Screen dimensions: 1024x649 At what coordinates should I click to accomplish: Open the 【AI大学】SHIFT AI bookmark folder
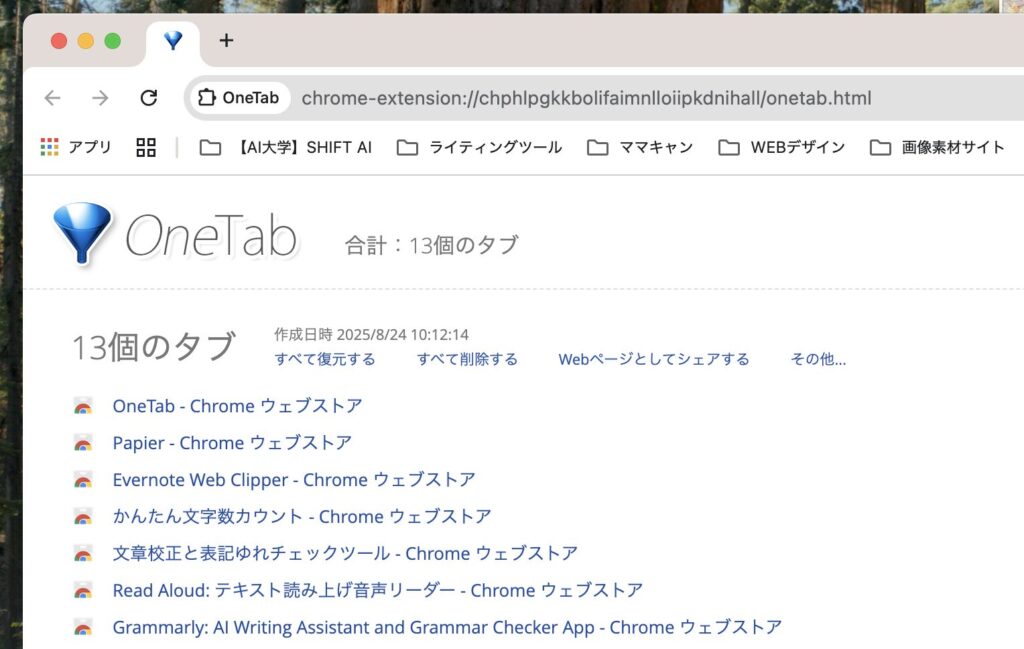[286, 147]
